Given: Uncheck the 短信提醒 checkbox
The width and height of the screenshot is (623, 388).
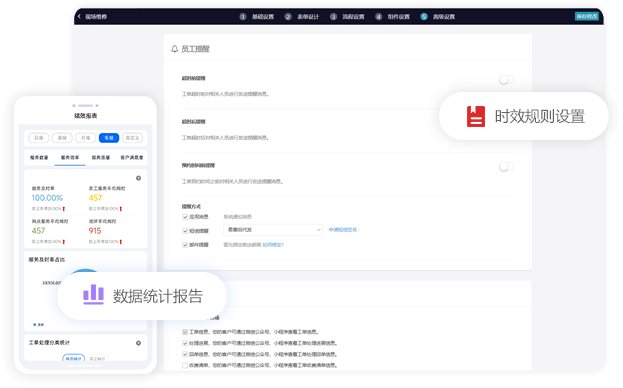Looking at the screenshot, I should tap(185, 231).
